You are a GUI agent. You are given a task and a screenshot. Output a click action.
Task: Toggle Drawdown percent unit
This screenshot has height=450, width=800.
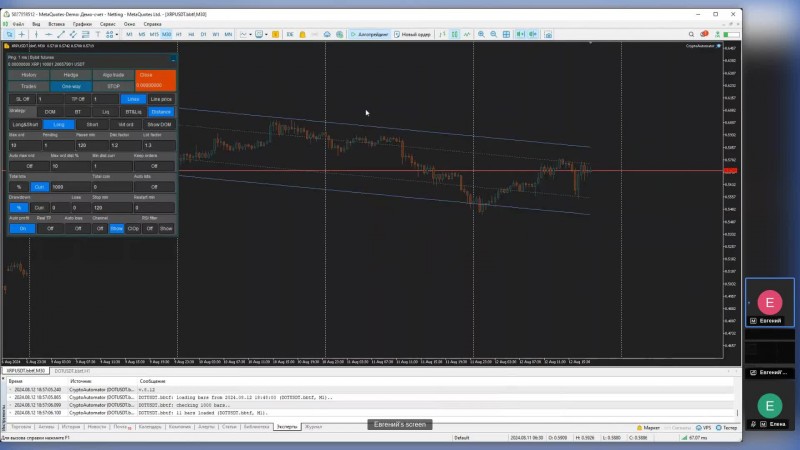click(x=19, y=208)
